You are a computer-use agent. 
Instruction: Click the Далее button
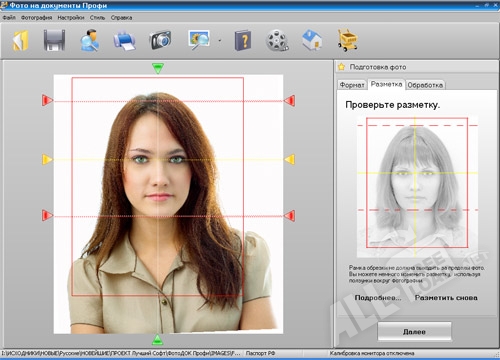(x=414, y=332)
